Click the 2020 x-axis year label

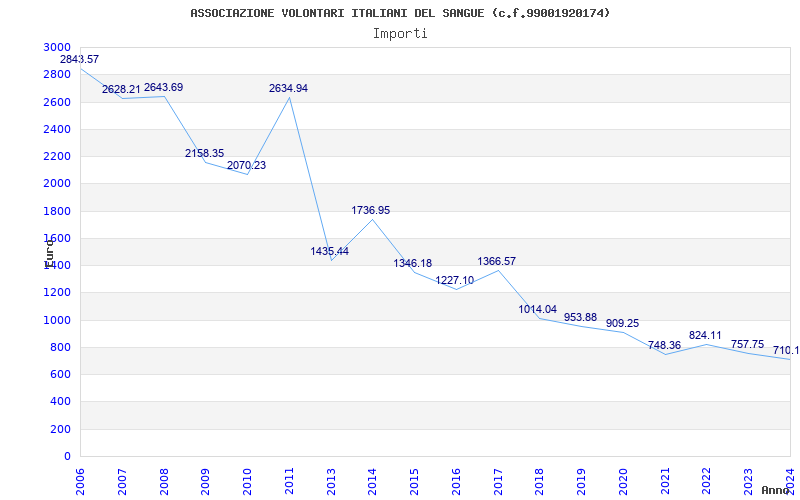623,481
